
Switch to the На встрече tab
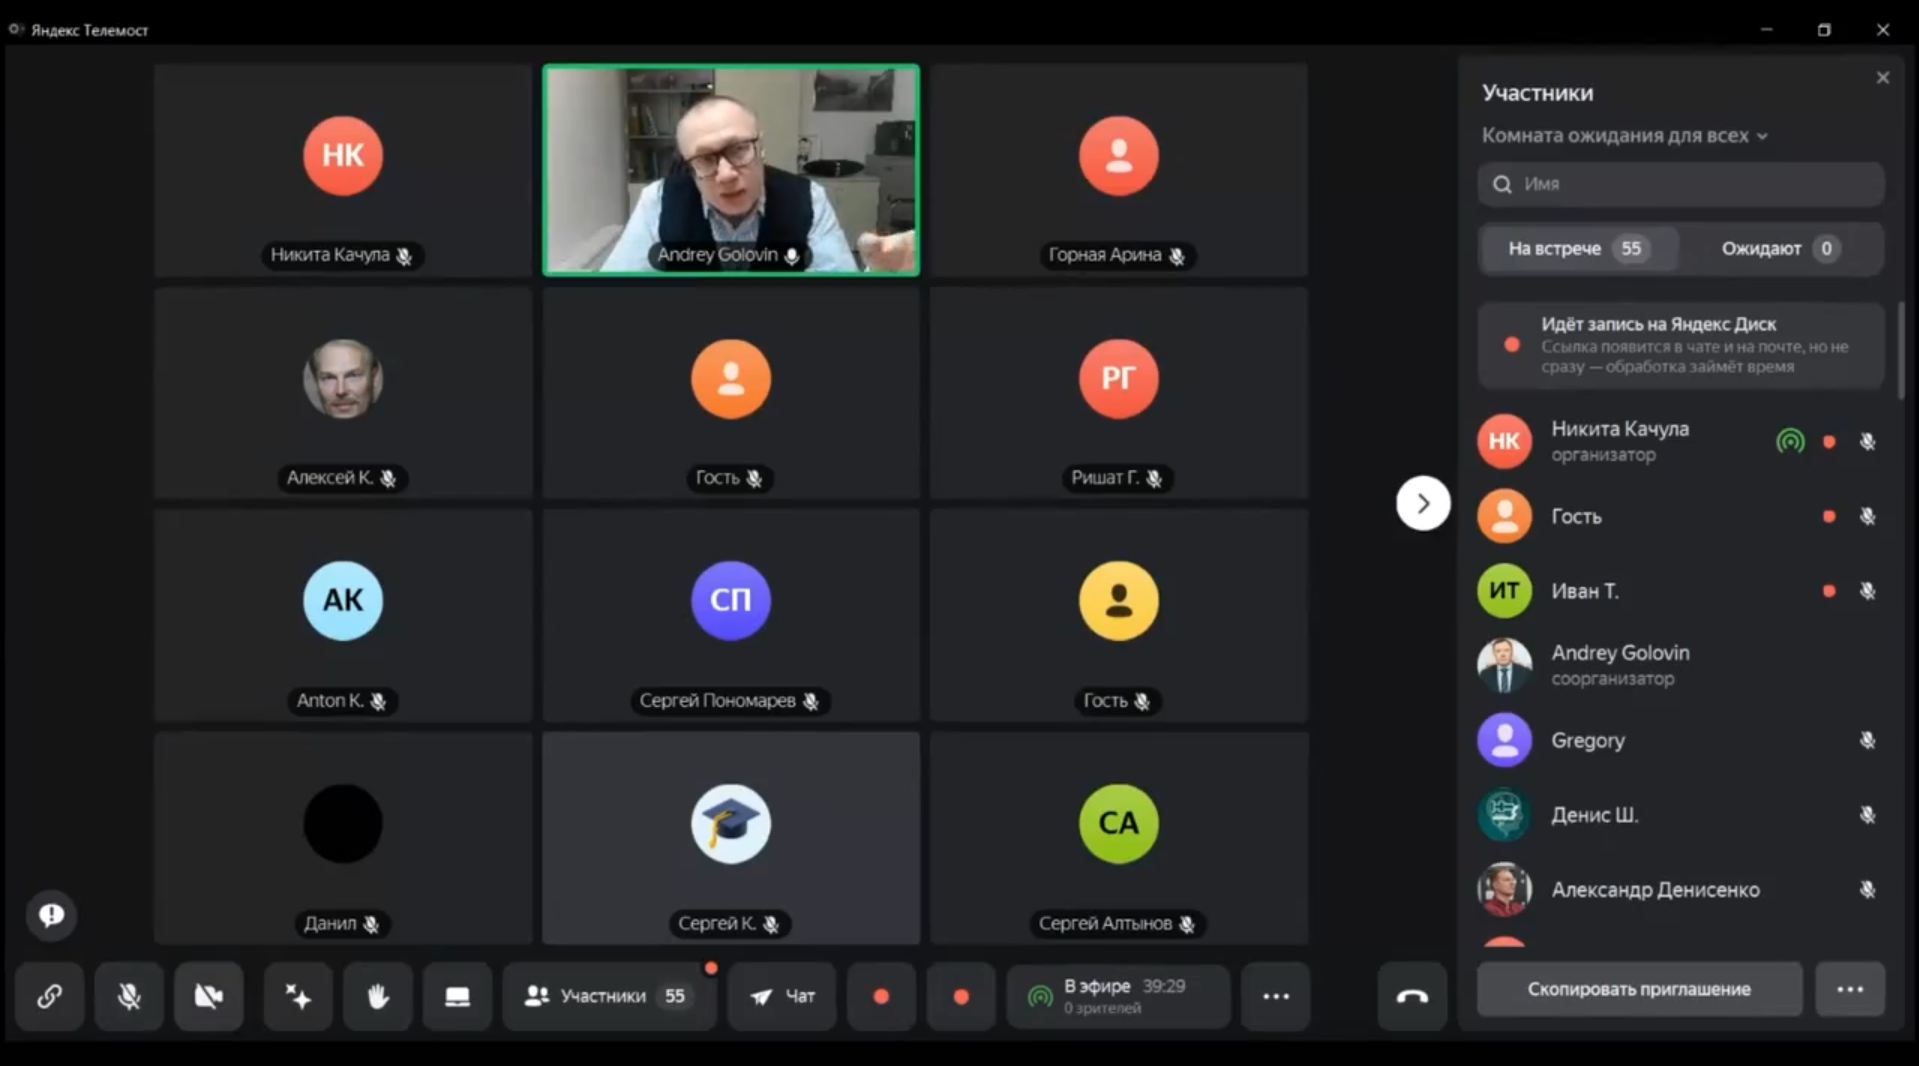[1579, 248]
